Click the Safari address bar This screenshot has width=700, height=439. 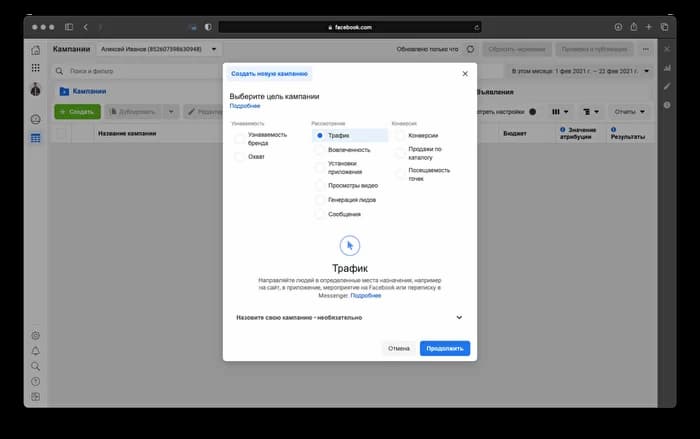tap(349, 26)
